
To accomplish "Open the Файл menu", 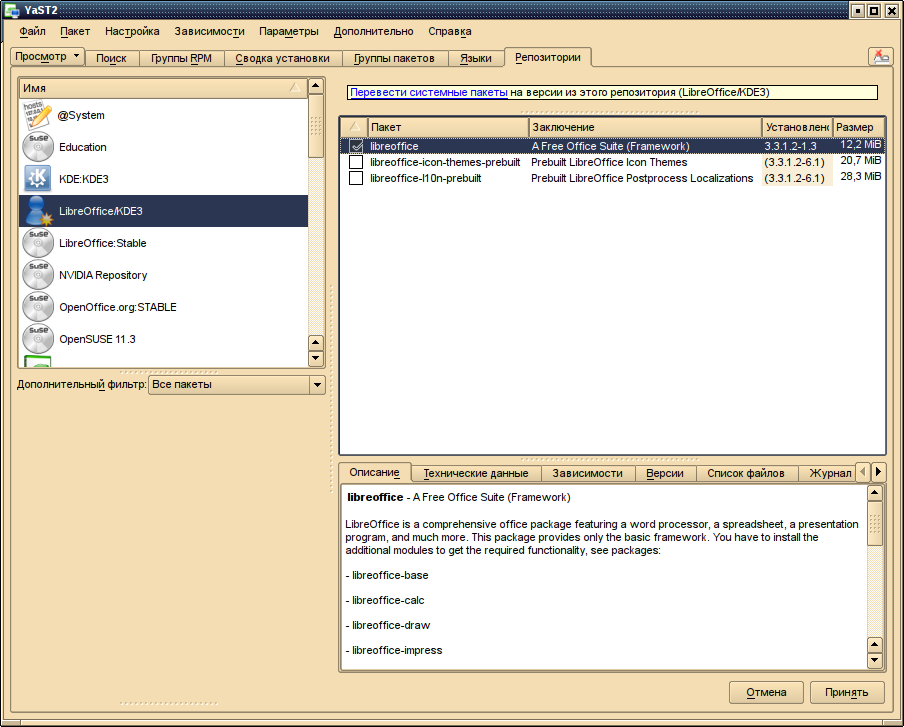I will coord(32,31).
